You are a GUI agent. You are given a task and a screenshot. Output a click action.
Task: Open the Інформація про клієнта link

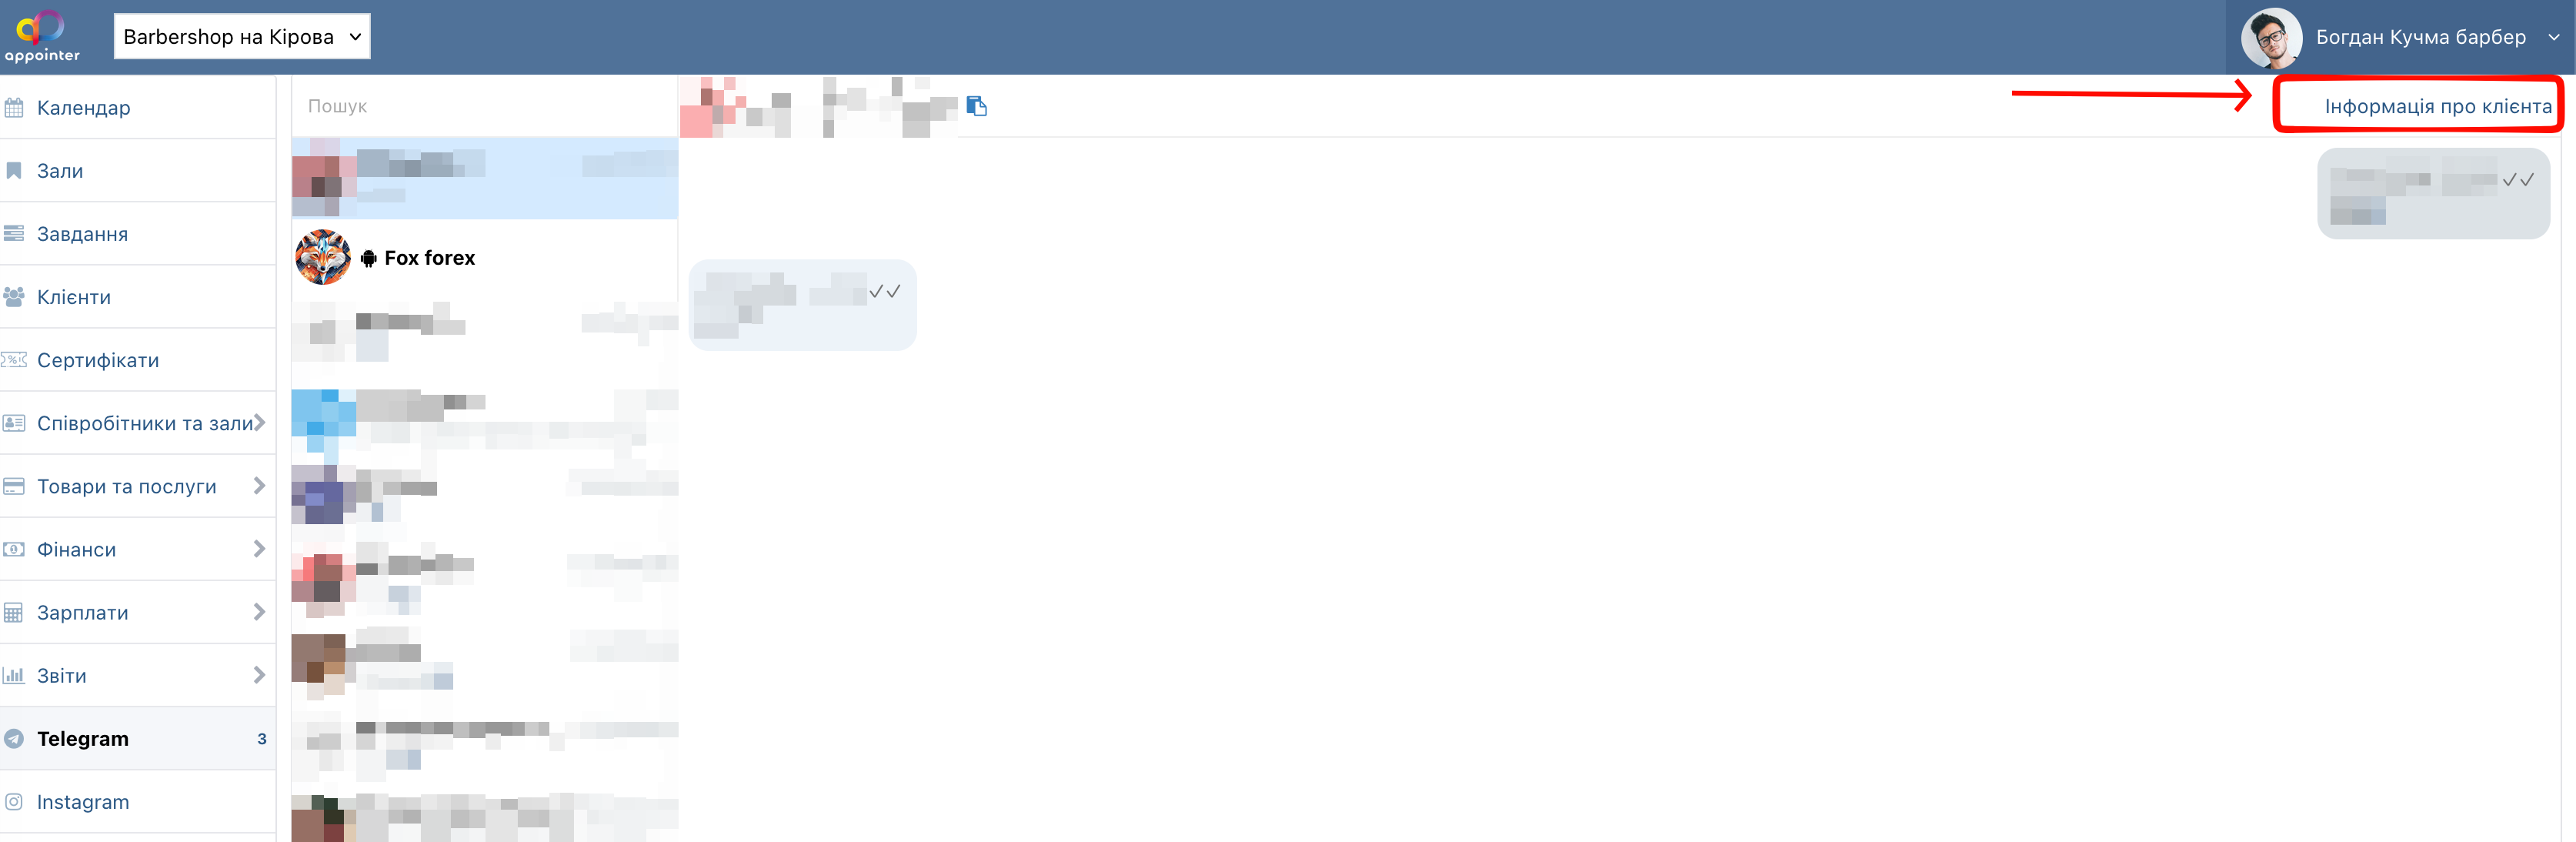coord(2437,107)
